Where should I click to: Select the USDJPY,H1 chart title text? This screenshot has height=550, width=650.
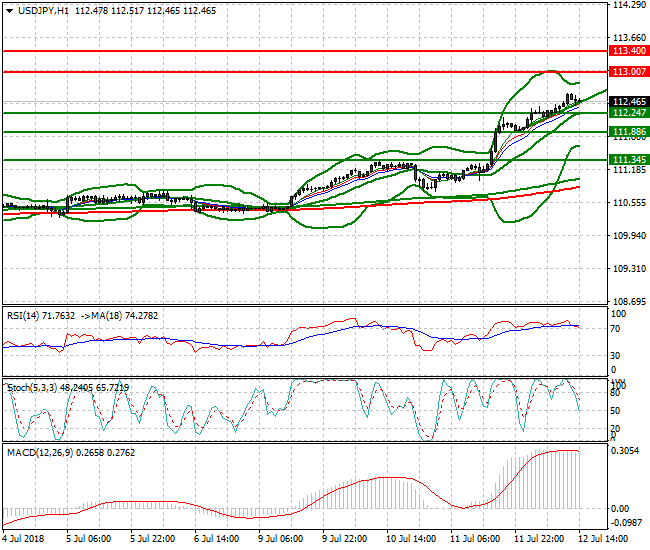[44, 11]
